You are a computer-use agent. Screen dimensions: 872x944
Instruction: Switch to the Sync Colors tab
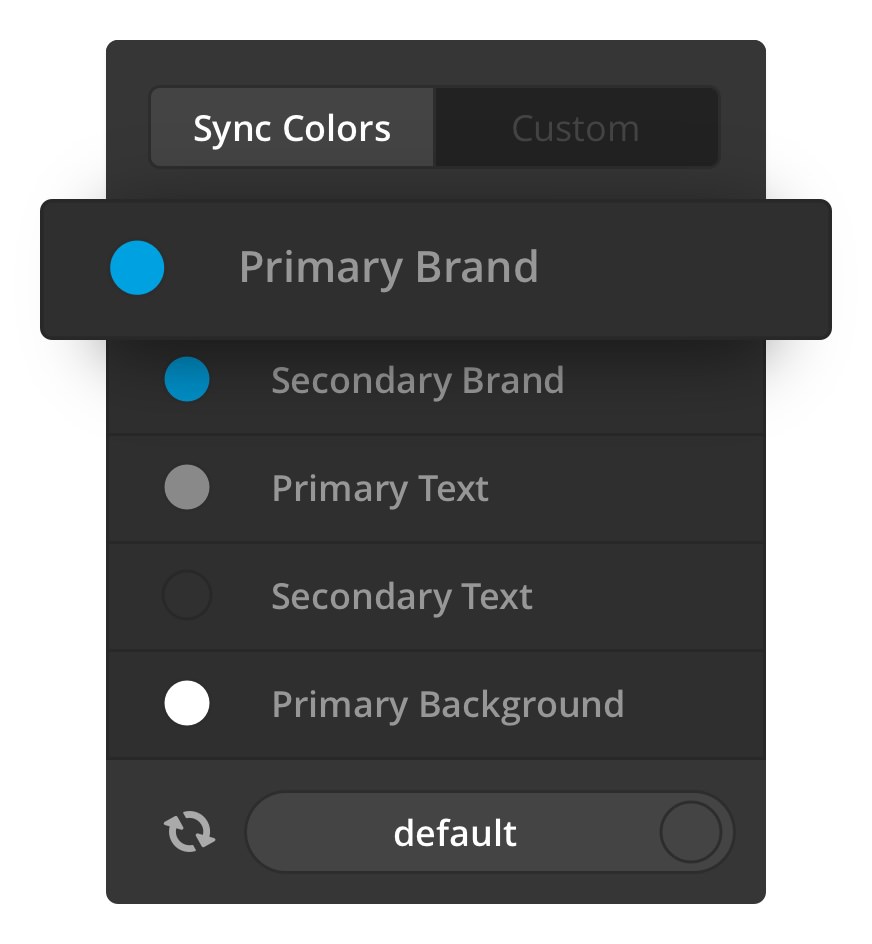292,127
